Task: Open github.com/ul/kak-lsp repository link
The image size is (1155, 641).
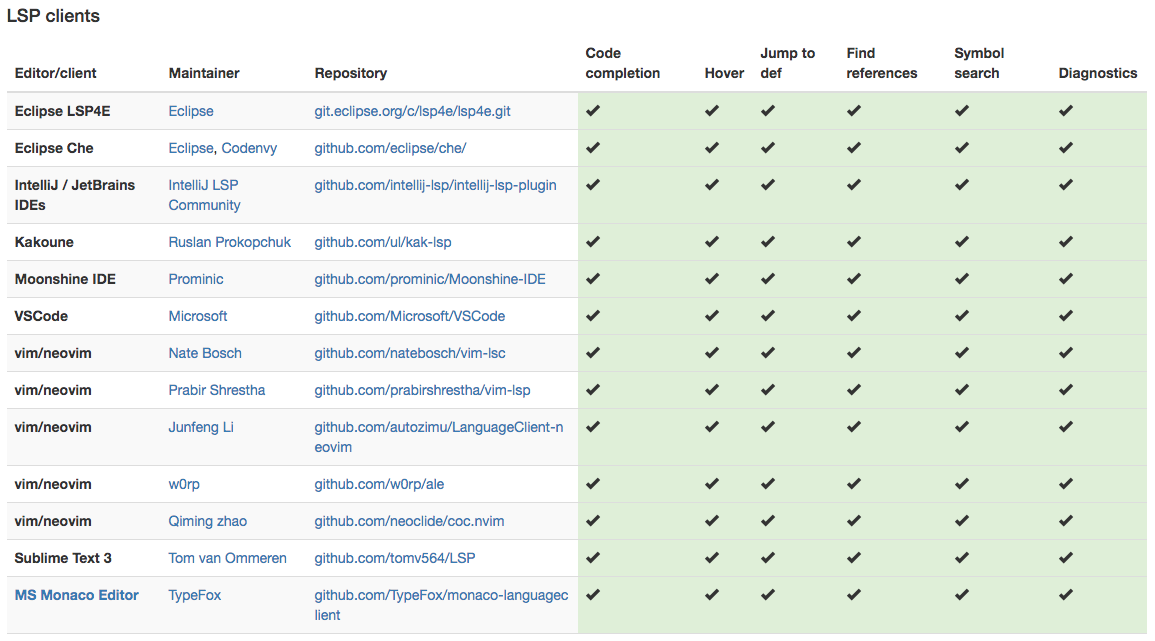Action: (383, 242)
